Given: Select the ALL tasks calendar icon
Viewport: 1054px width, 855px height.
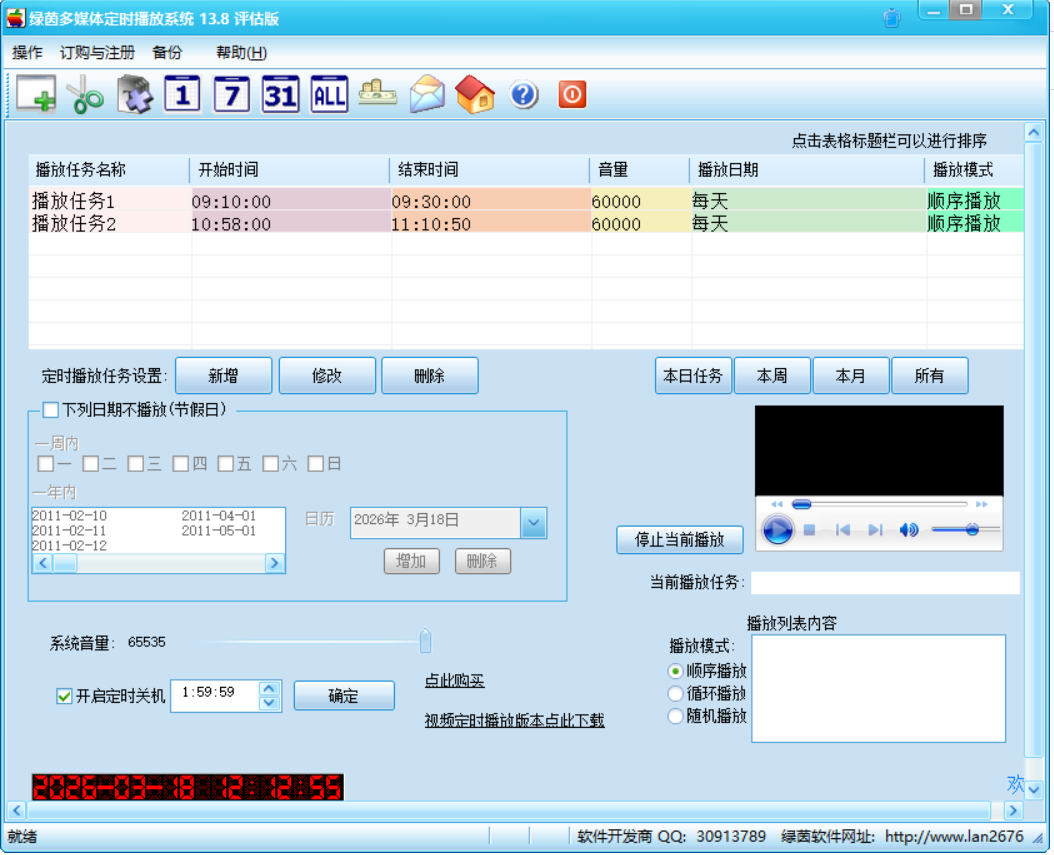Looking at the screenshot, I should coord(329,93).
